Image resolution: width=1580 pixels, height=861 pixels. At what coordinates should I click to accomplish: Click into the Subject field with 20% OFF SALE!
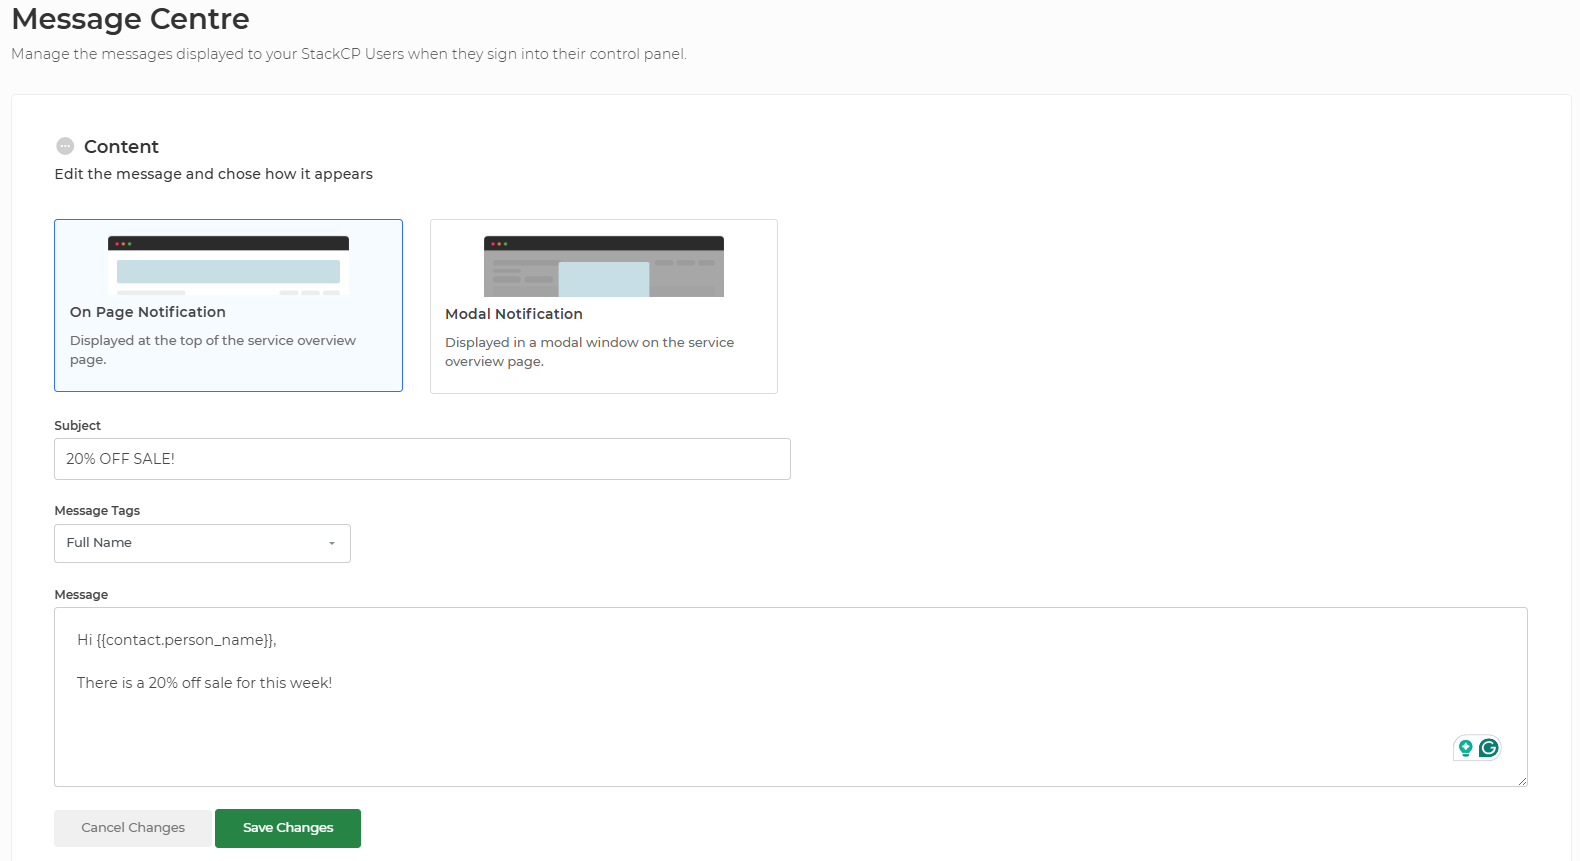[x=422, y=459]
